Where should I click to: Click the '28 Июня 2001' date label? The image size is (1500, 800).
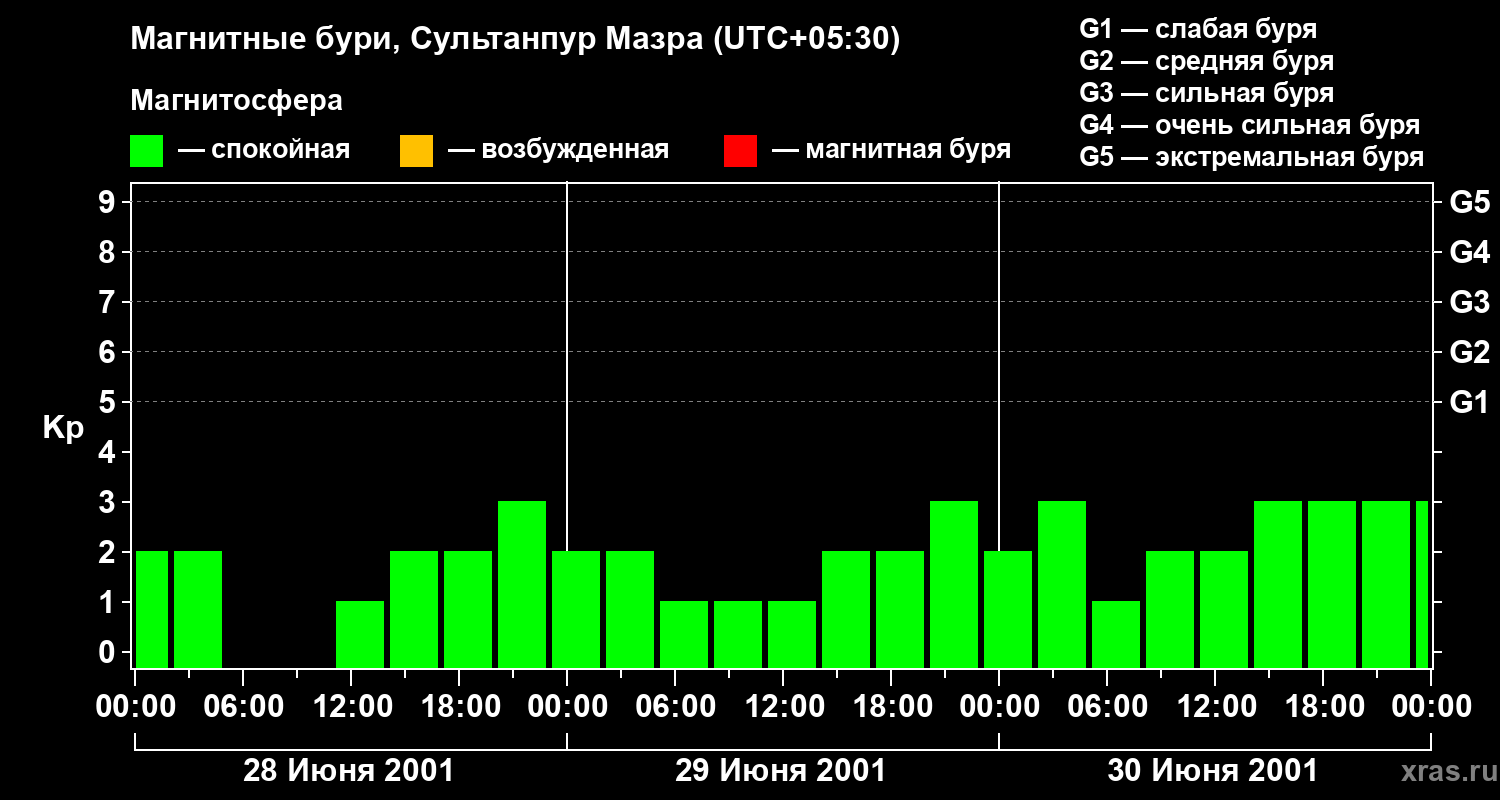click(x=349, y=771)
